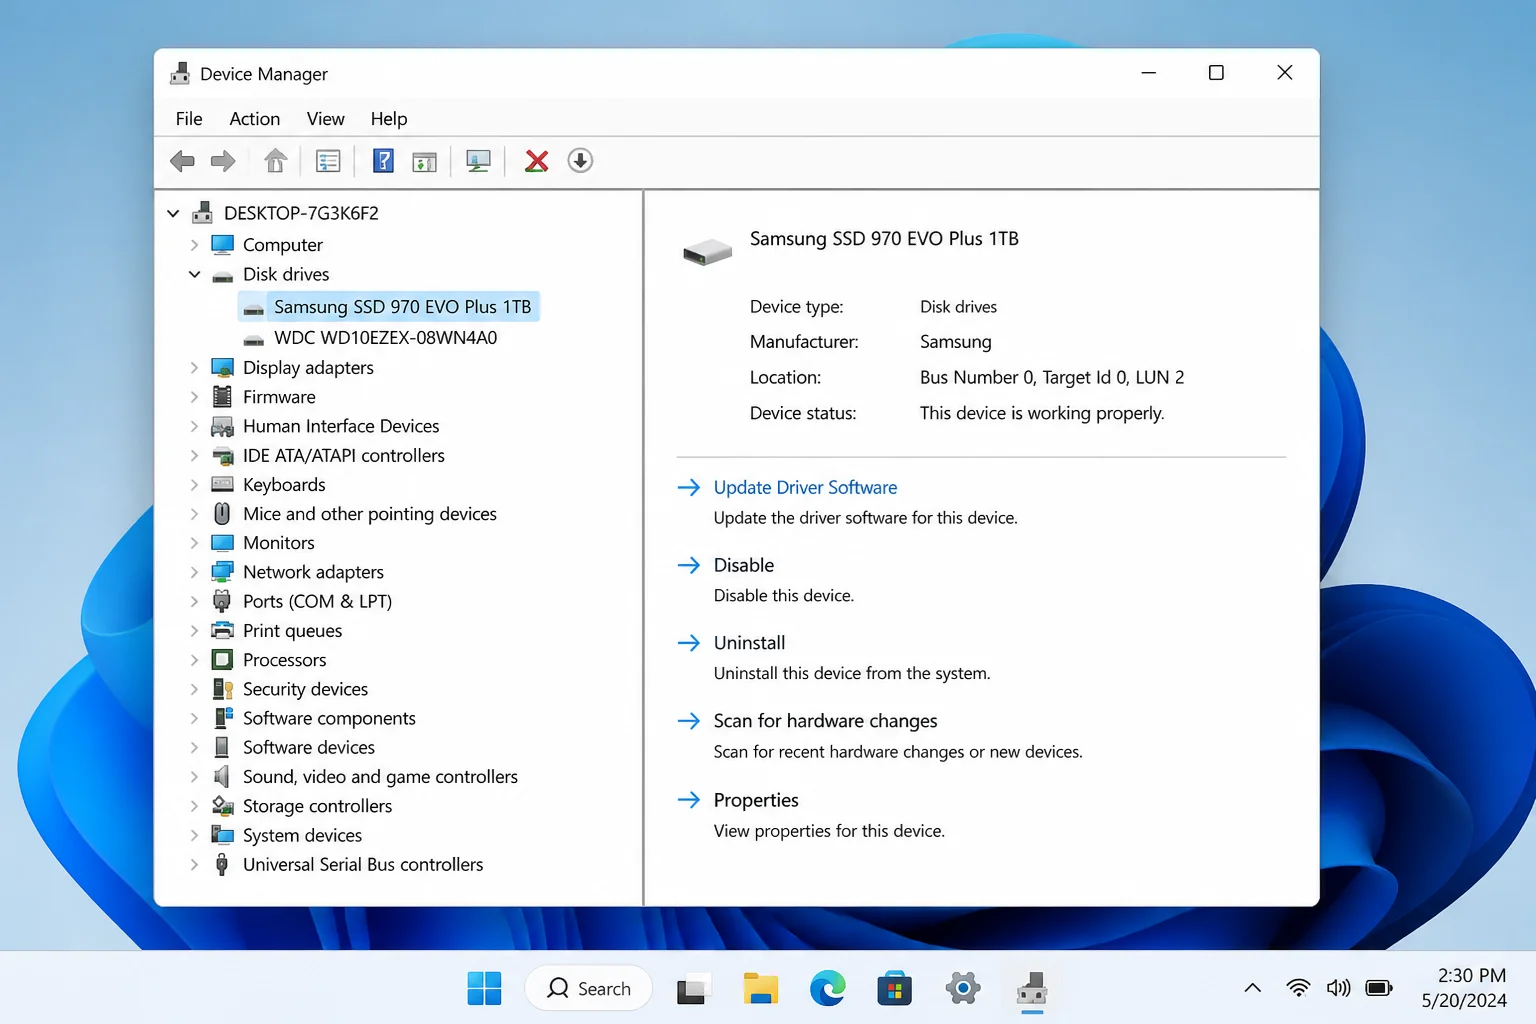Click the Keyboards category icon

coord(222,485)
